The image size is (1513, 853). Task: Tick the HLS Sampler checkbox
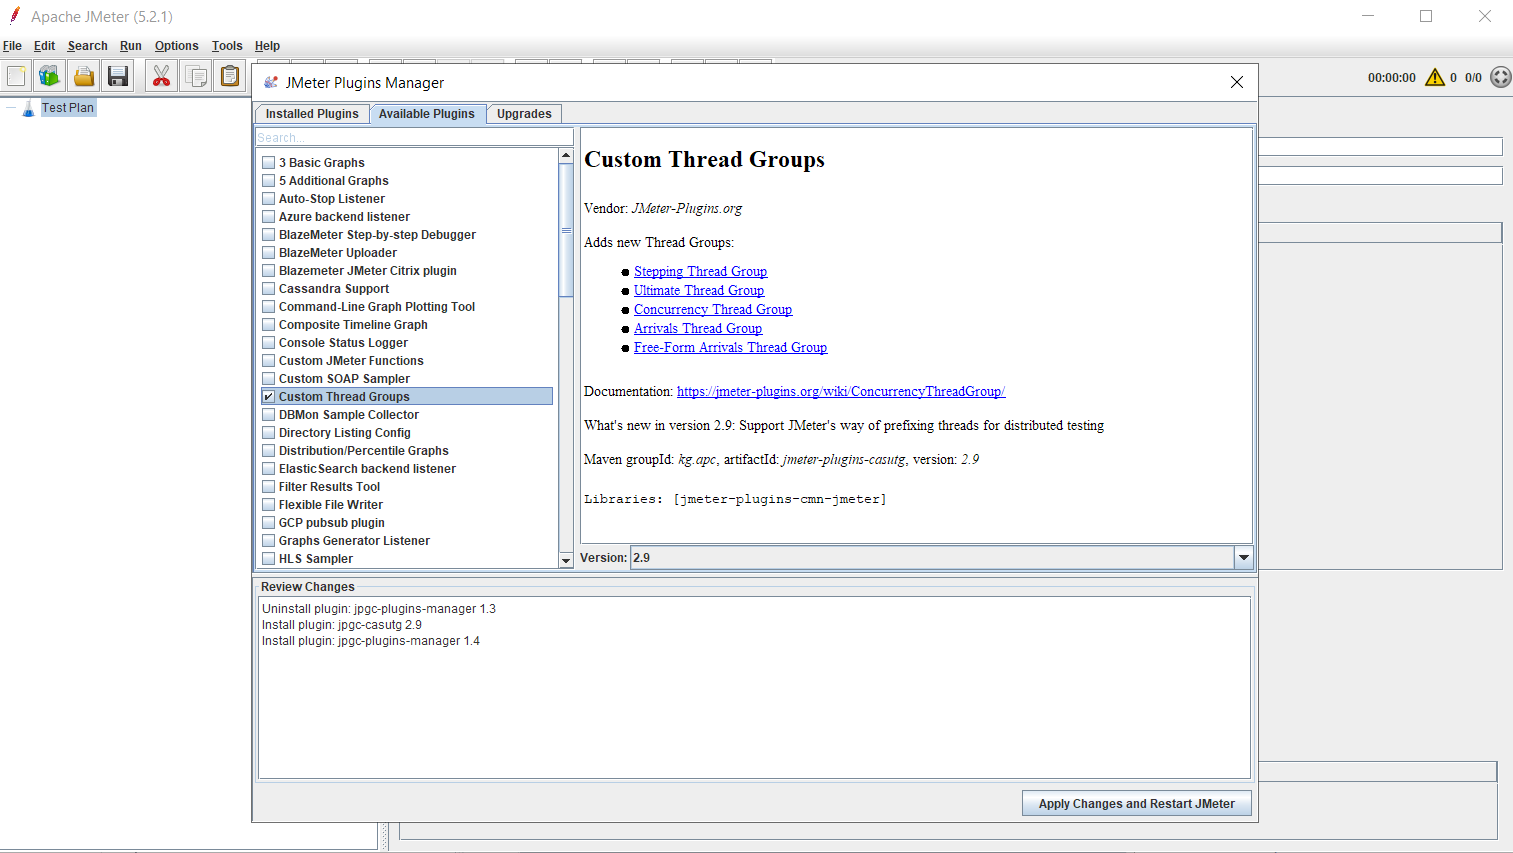(x=268, y=559)
